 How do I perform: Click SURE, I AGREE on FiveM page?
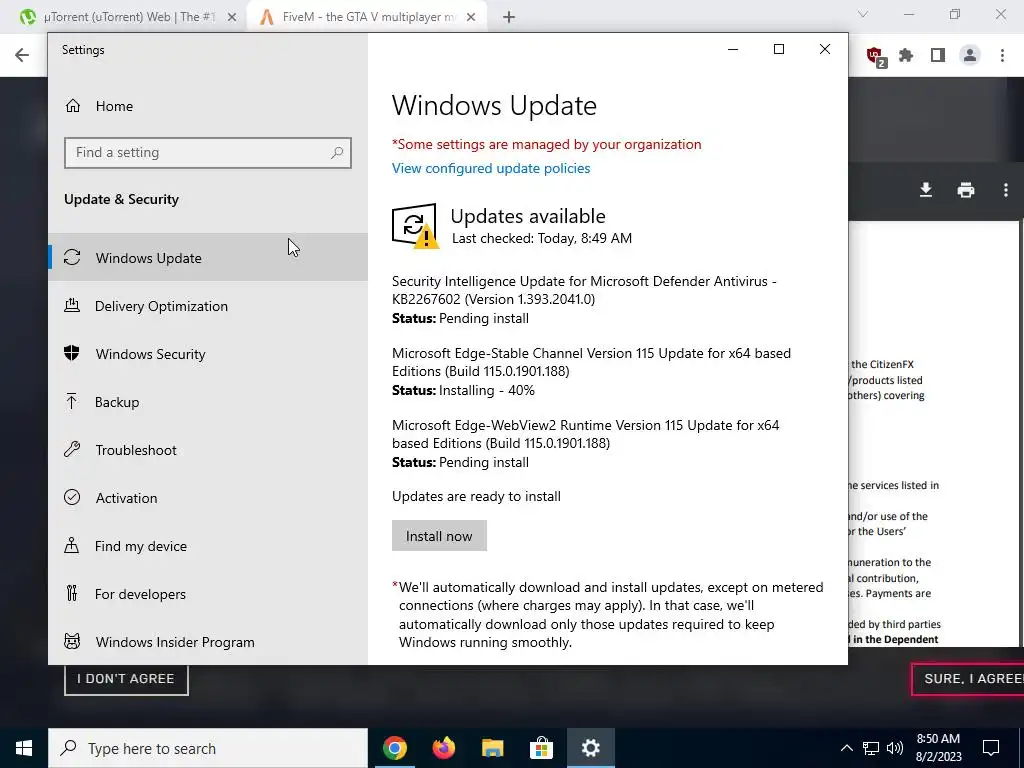point(968,679)
